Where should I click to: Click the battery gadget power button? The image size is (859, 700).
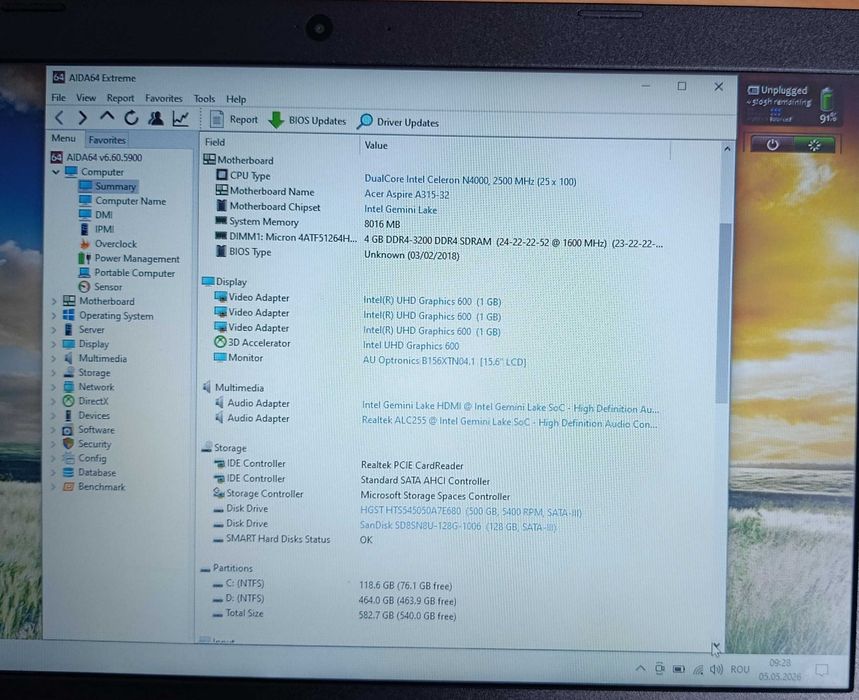772,145
